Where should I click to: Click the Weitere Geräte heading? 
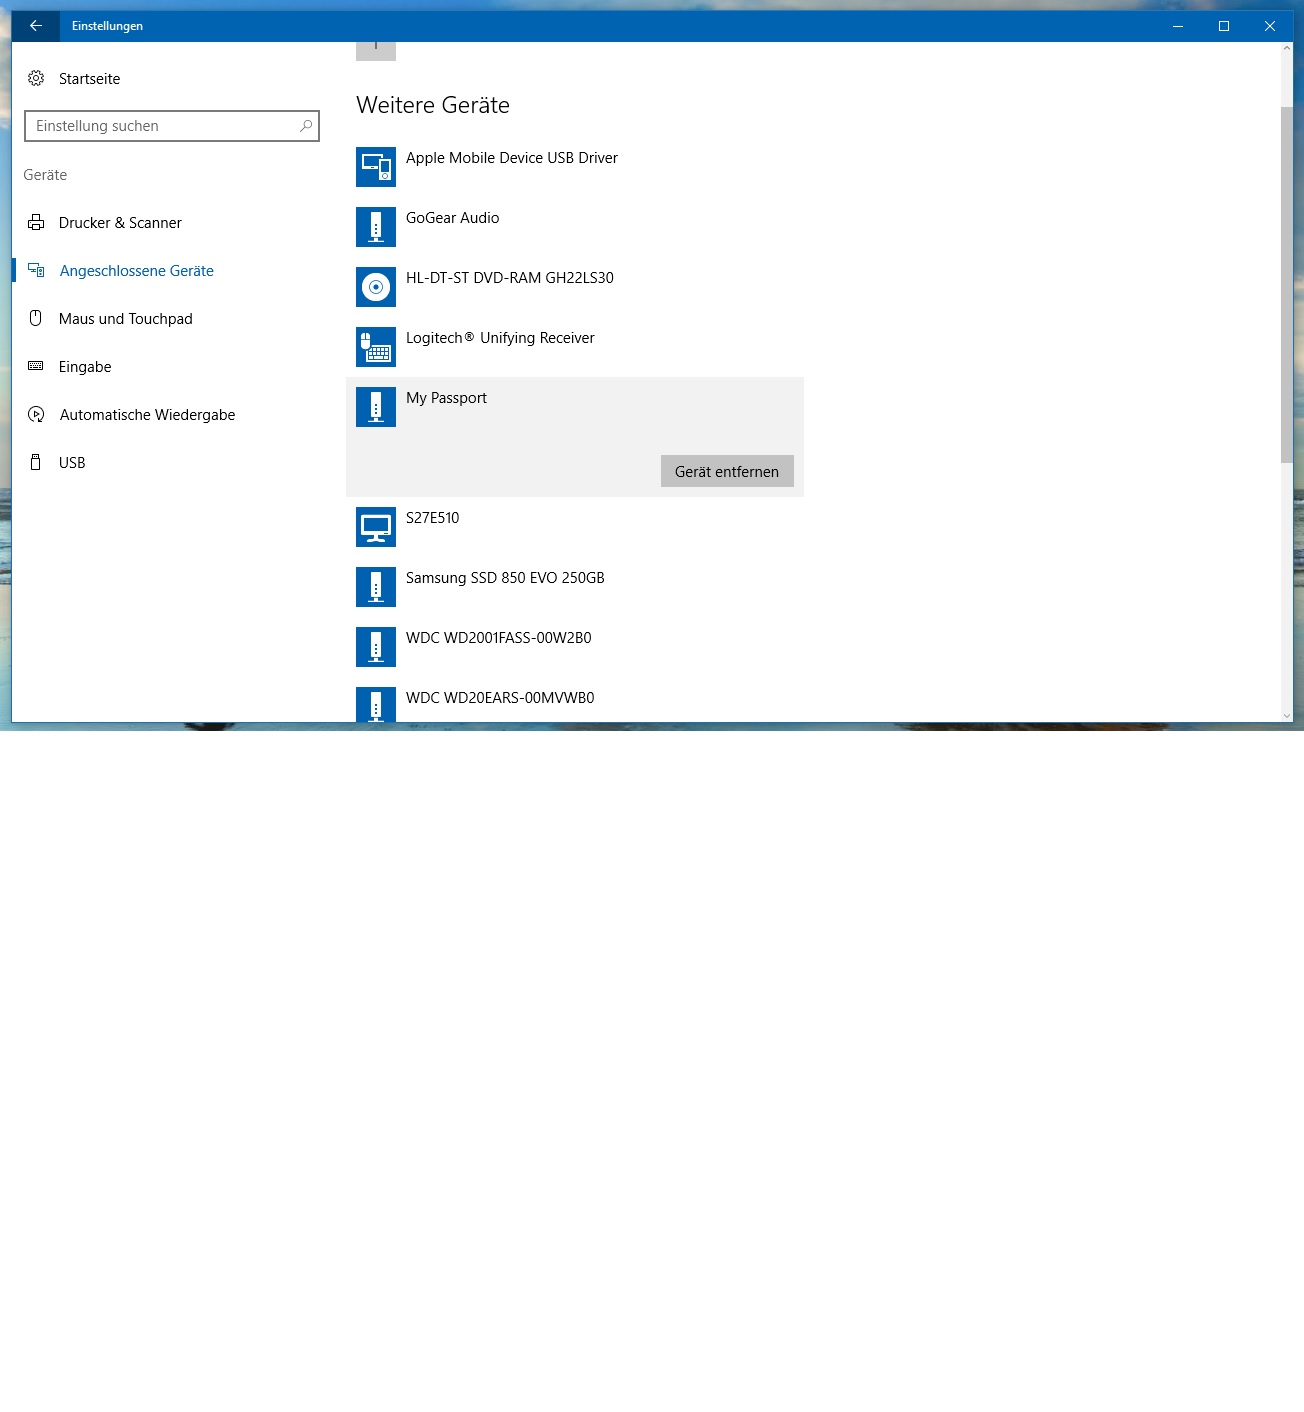(433, 105)
